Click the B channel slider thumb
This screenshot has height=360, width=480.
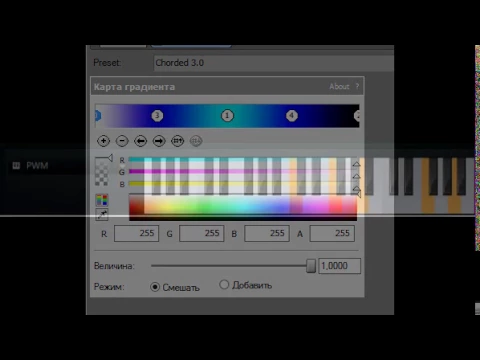[x=356, y=189]
